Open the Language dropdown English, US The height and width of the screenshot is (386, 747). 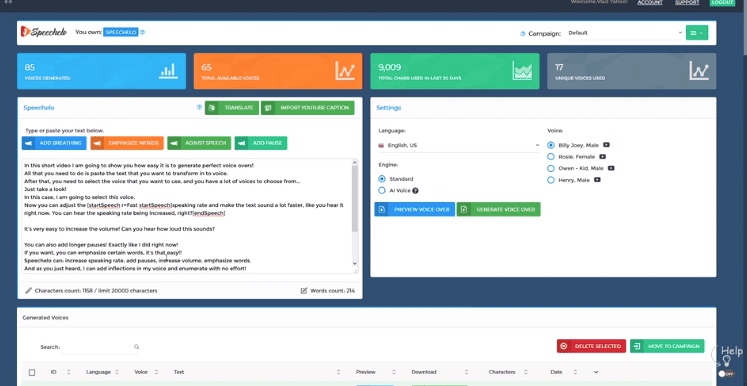pyautogui.click(x=459, y=145)
